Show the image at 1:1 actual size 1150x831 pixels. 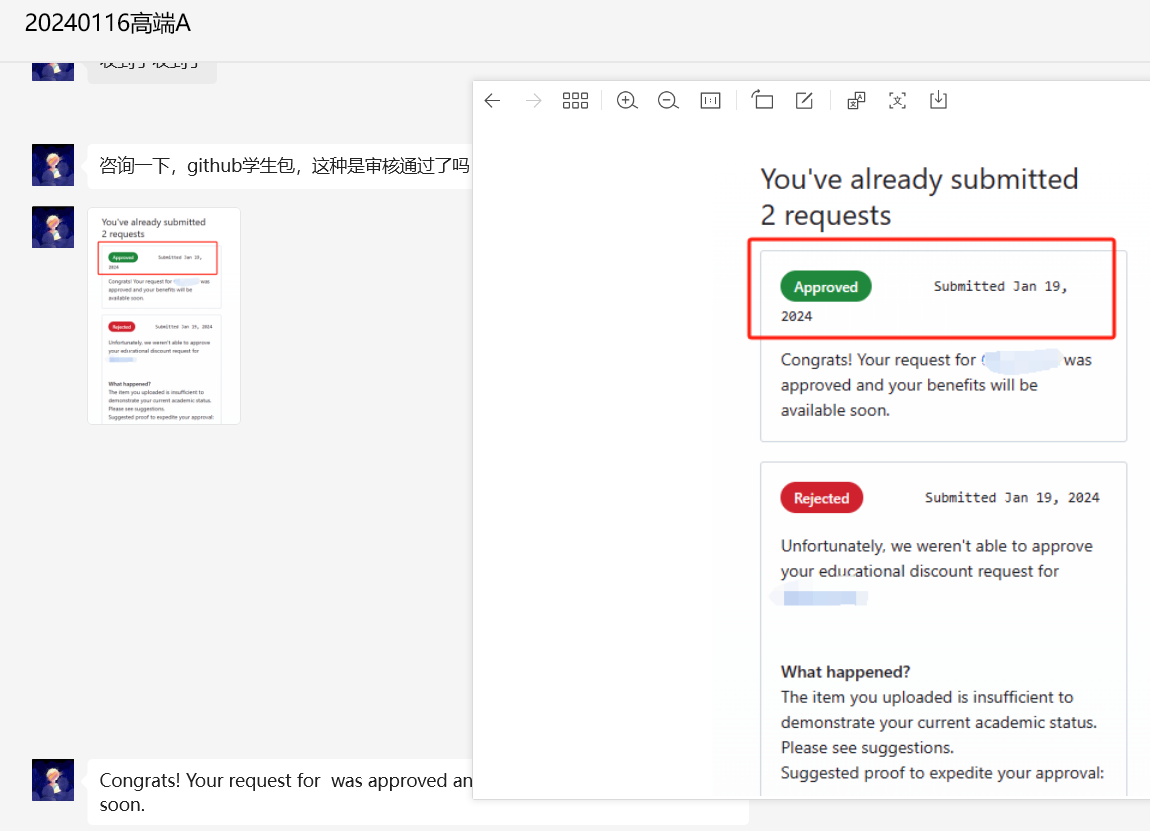[x=711, y=100]
